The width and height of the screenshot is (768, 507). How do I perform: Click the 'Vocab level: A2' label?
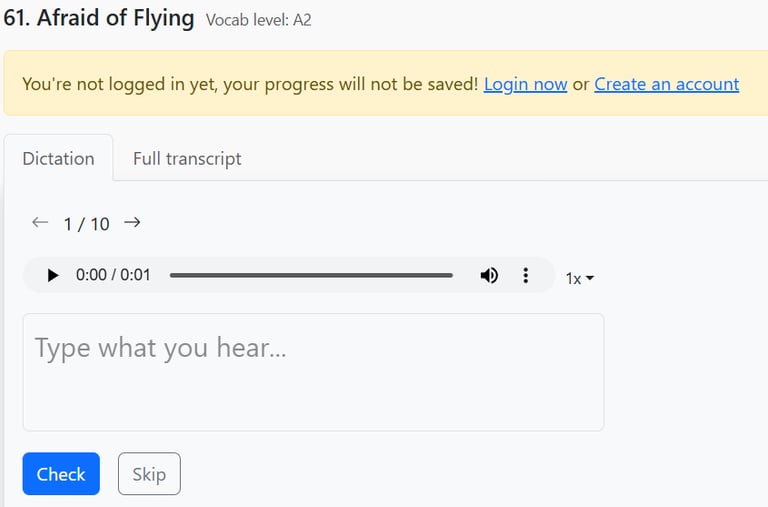(259, 20)
